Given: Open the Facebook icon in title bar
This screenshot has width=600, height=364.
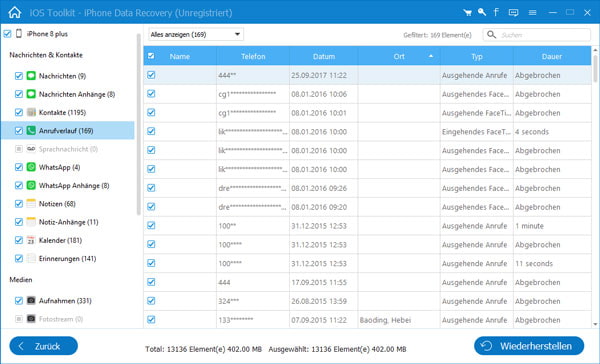Looking at the screenshot, I should (x=496, y=12).
